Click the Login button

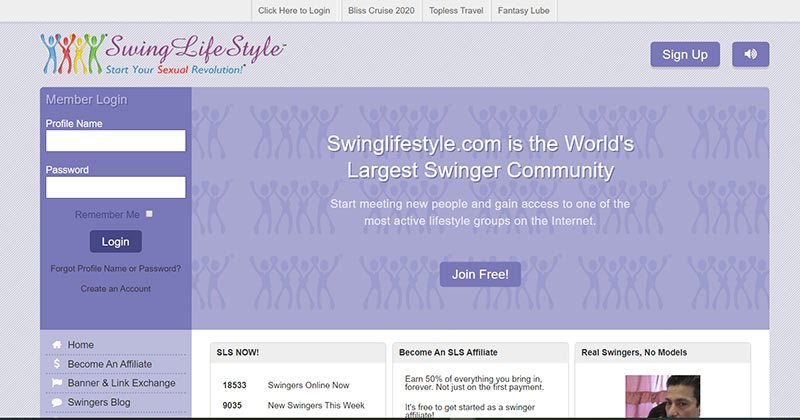[x=116, y=241]
